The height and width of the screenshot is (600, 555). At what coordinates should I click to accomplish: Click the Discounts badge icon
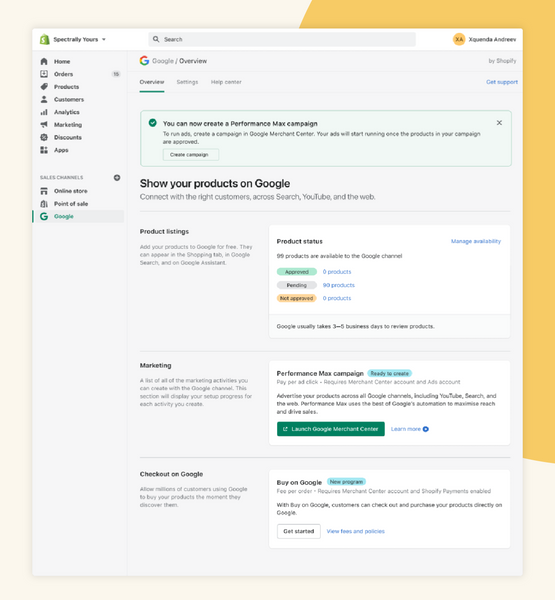coord(44,137)
